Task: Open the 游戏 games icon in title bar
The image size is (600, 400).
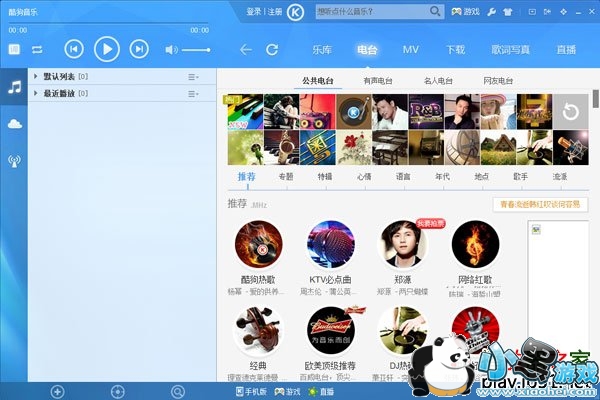Action: tap(465, 12)
